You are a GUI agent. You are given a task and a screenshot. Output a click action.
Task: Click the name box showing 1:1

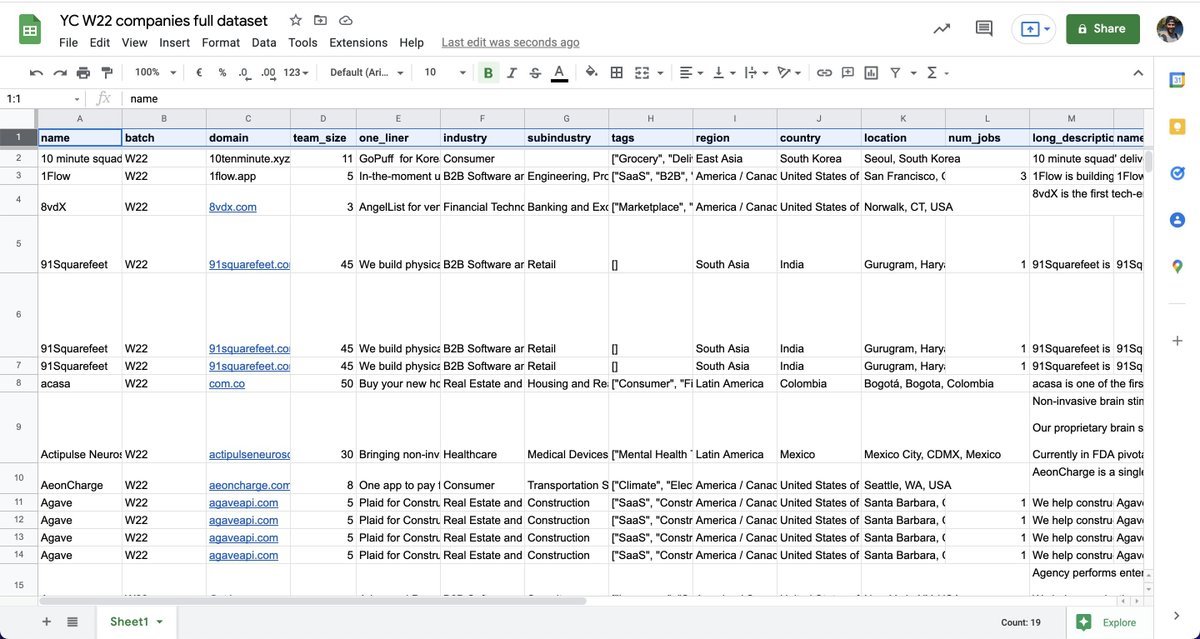point(43,99)
